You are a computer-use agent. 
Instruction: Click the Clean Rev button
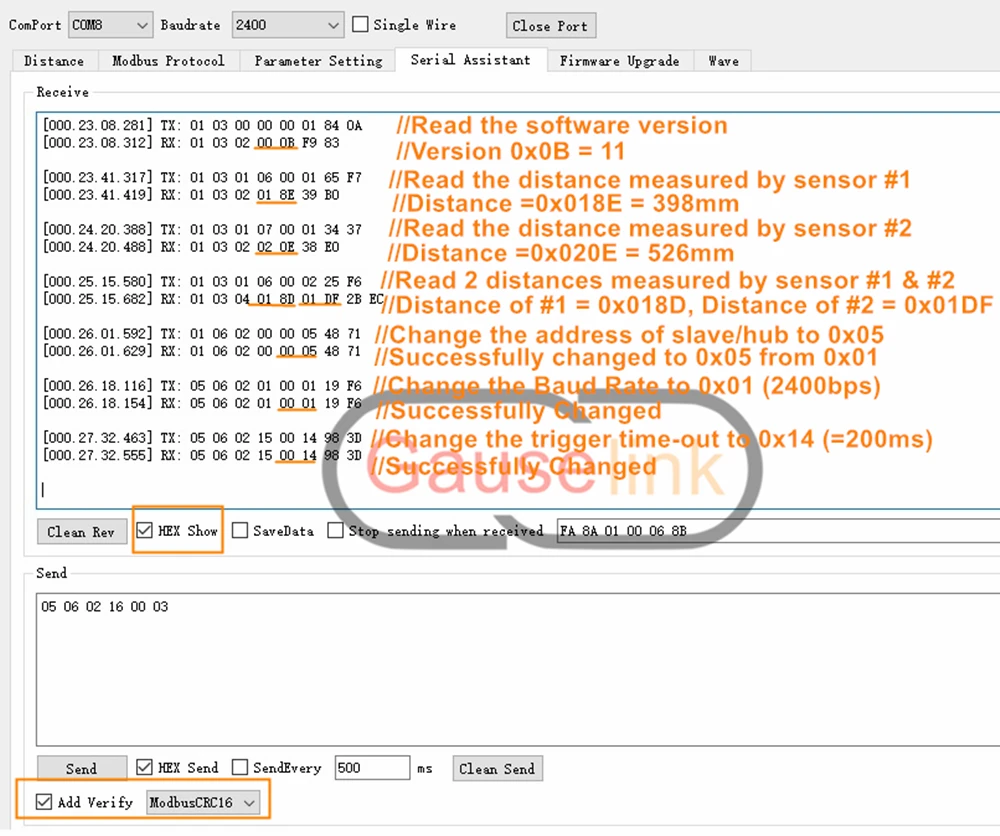[x=81, y=531]
